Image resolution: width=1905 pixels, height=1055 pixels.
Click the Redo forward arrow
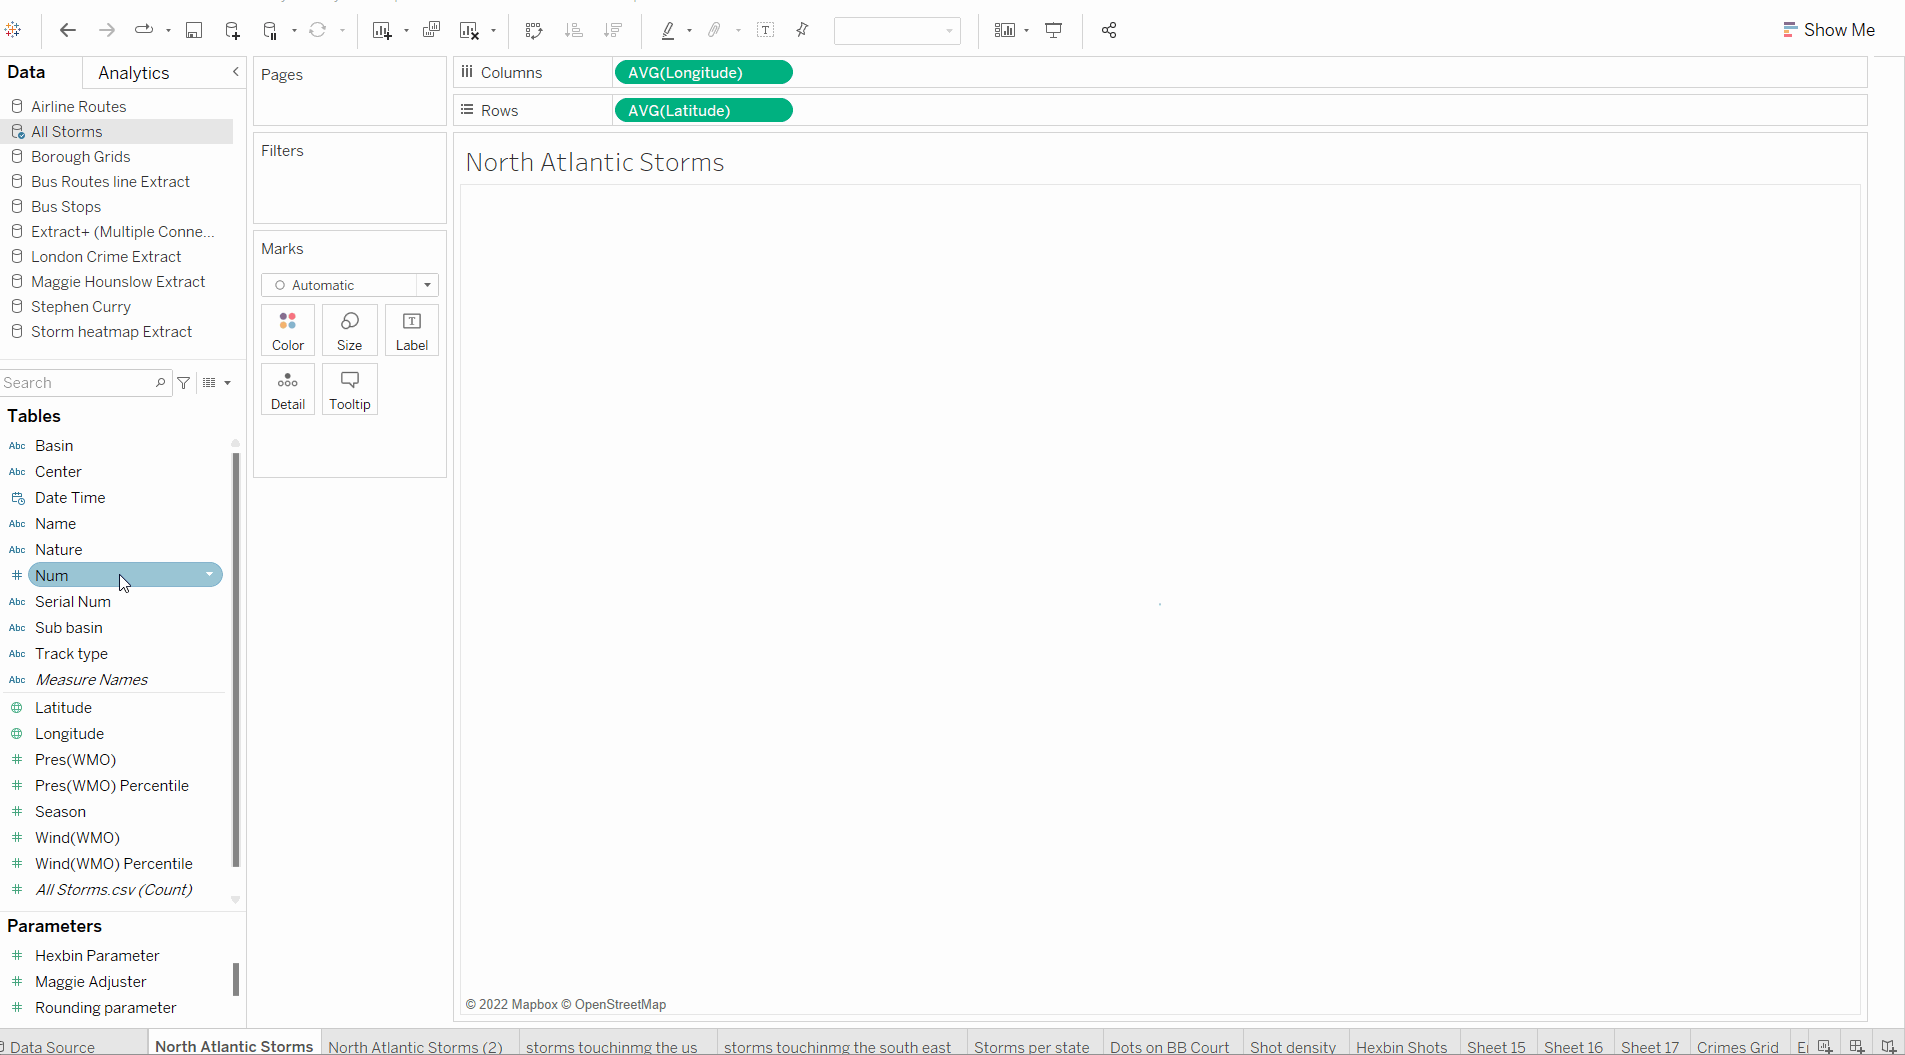pyautogui.click(x=107, y=30)
